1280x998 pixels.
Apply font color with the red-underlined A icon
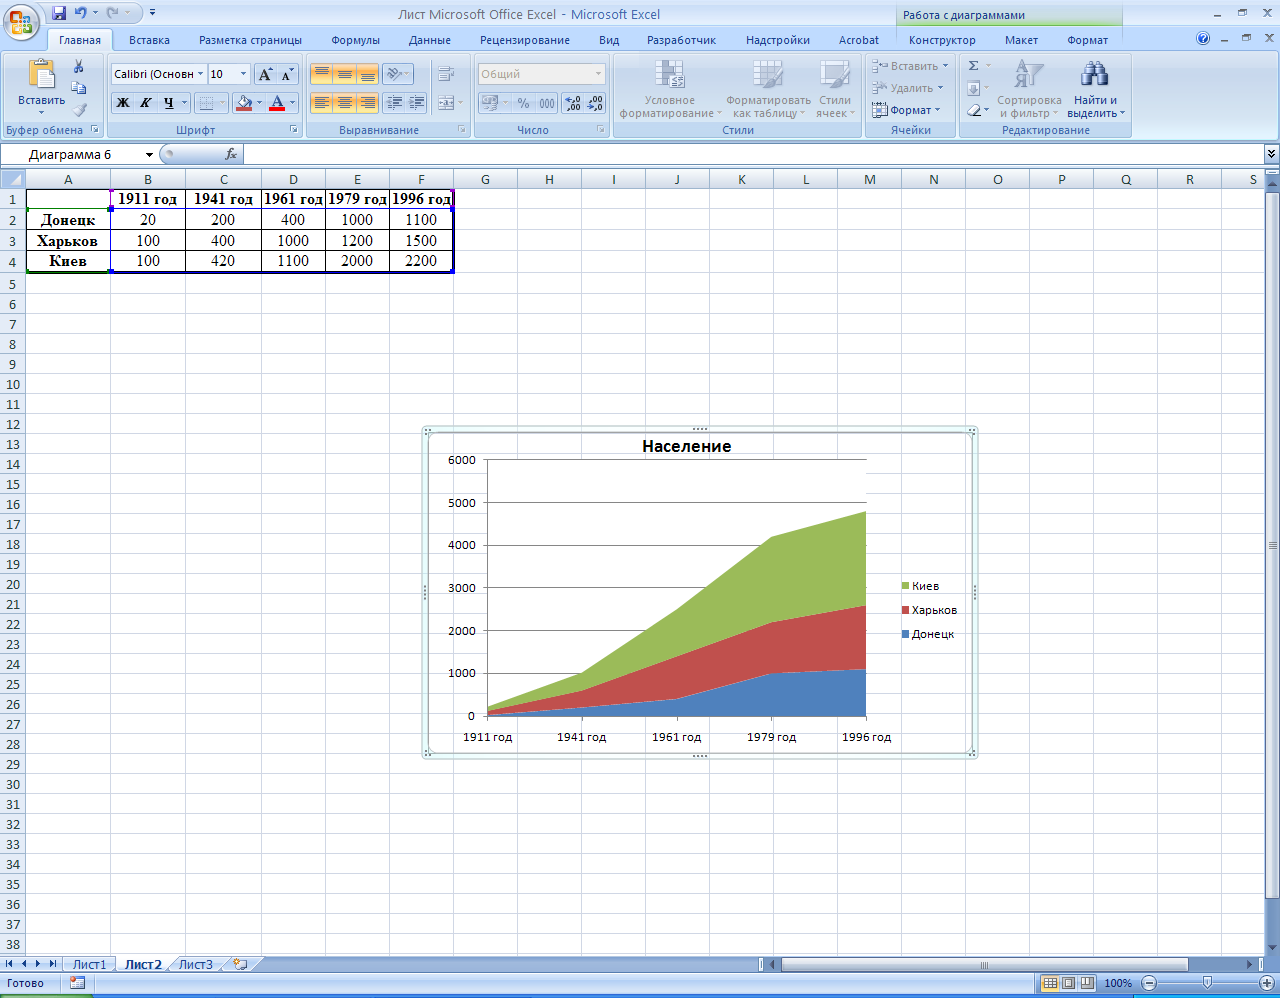pos(277,102)
